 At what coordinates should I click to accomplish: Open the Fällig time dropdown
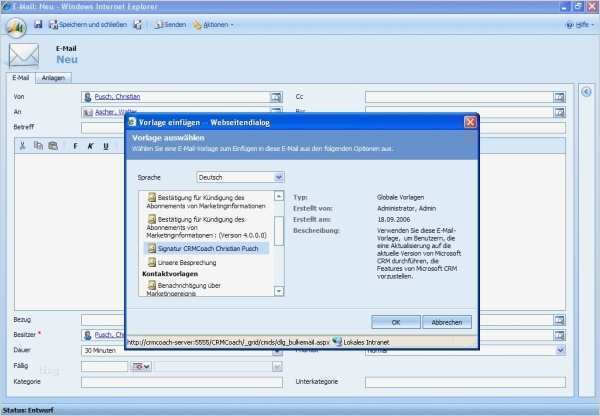(x=278, y=366)
